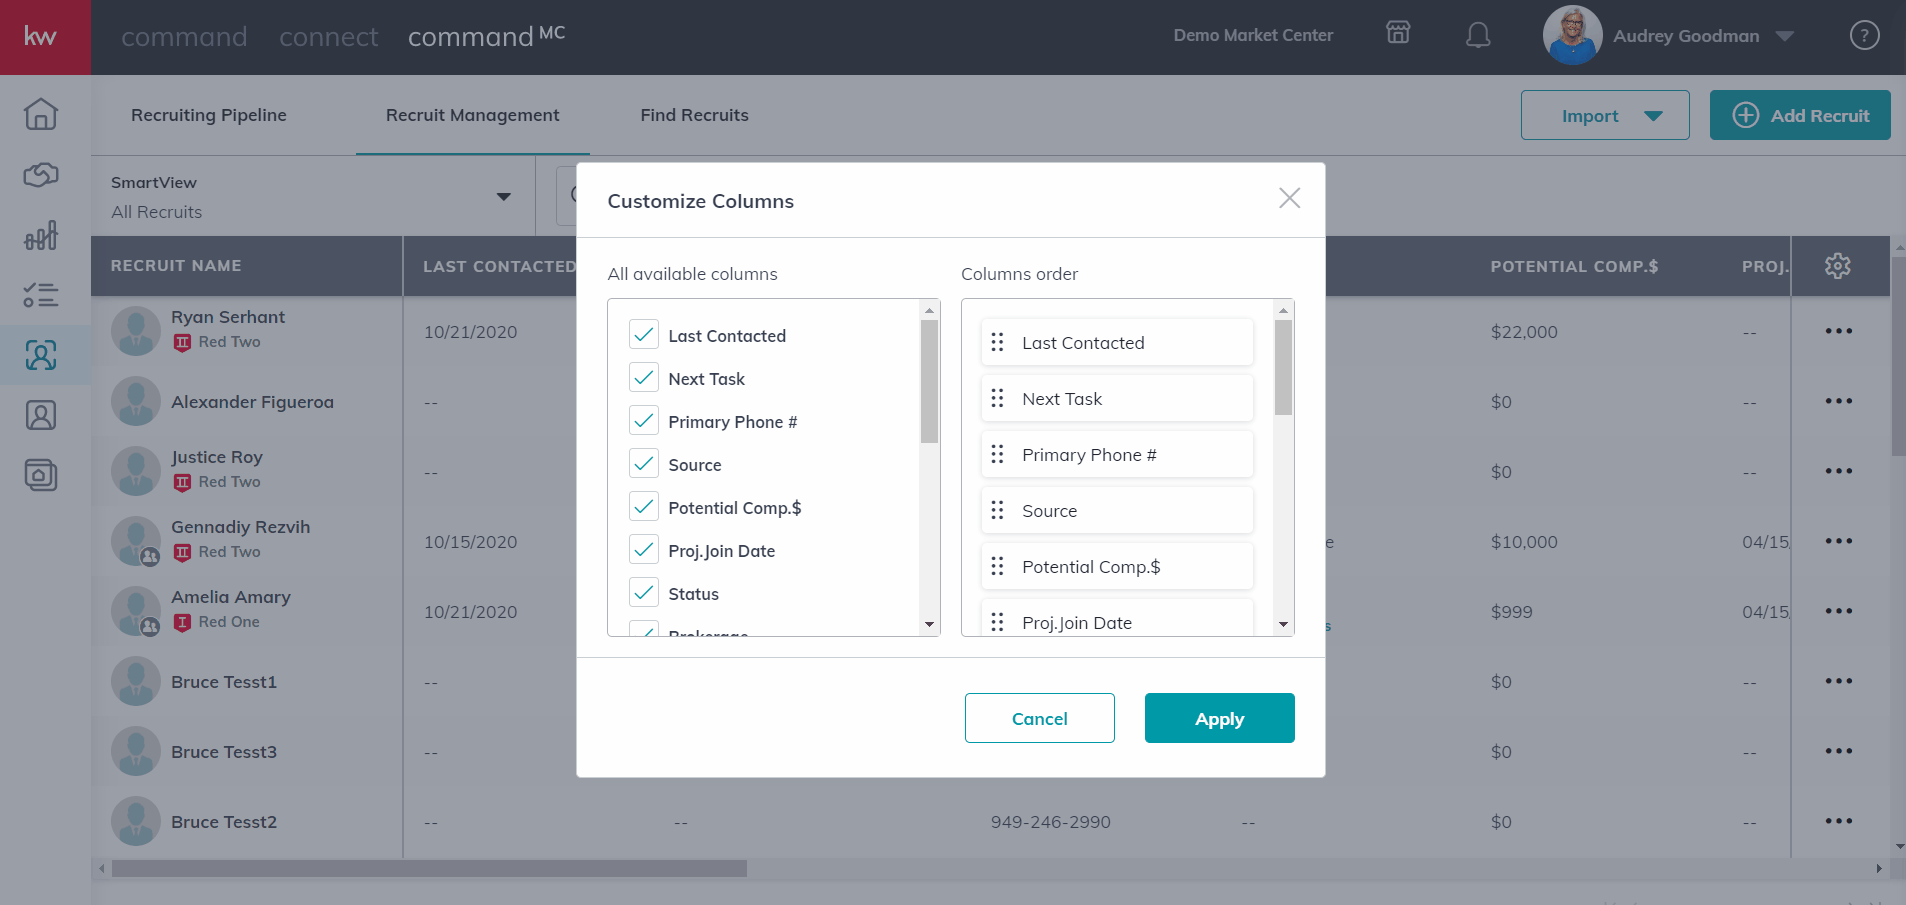Uncheck the Proj.Join Date checkbox
The width and height of the screenshot is (1906, 905).
[x=644, y=550]
